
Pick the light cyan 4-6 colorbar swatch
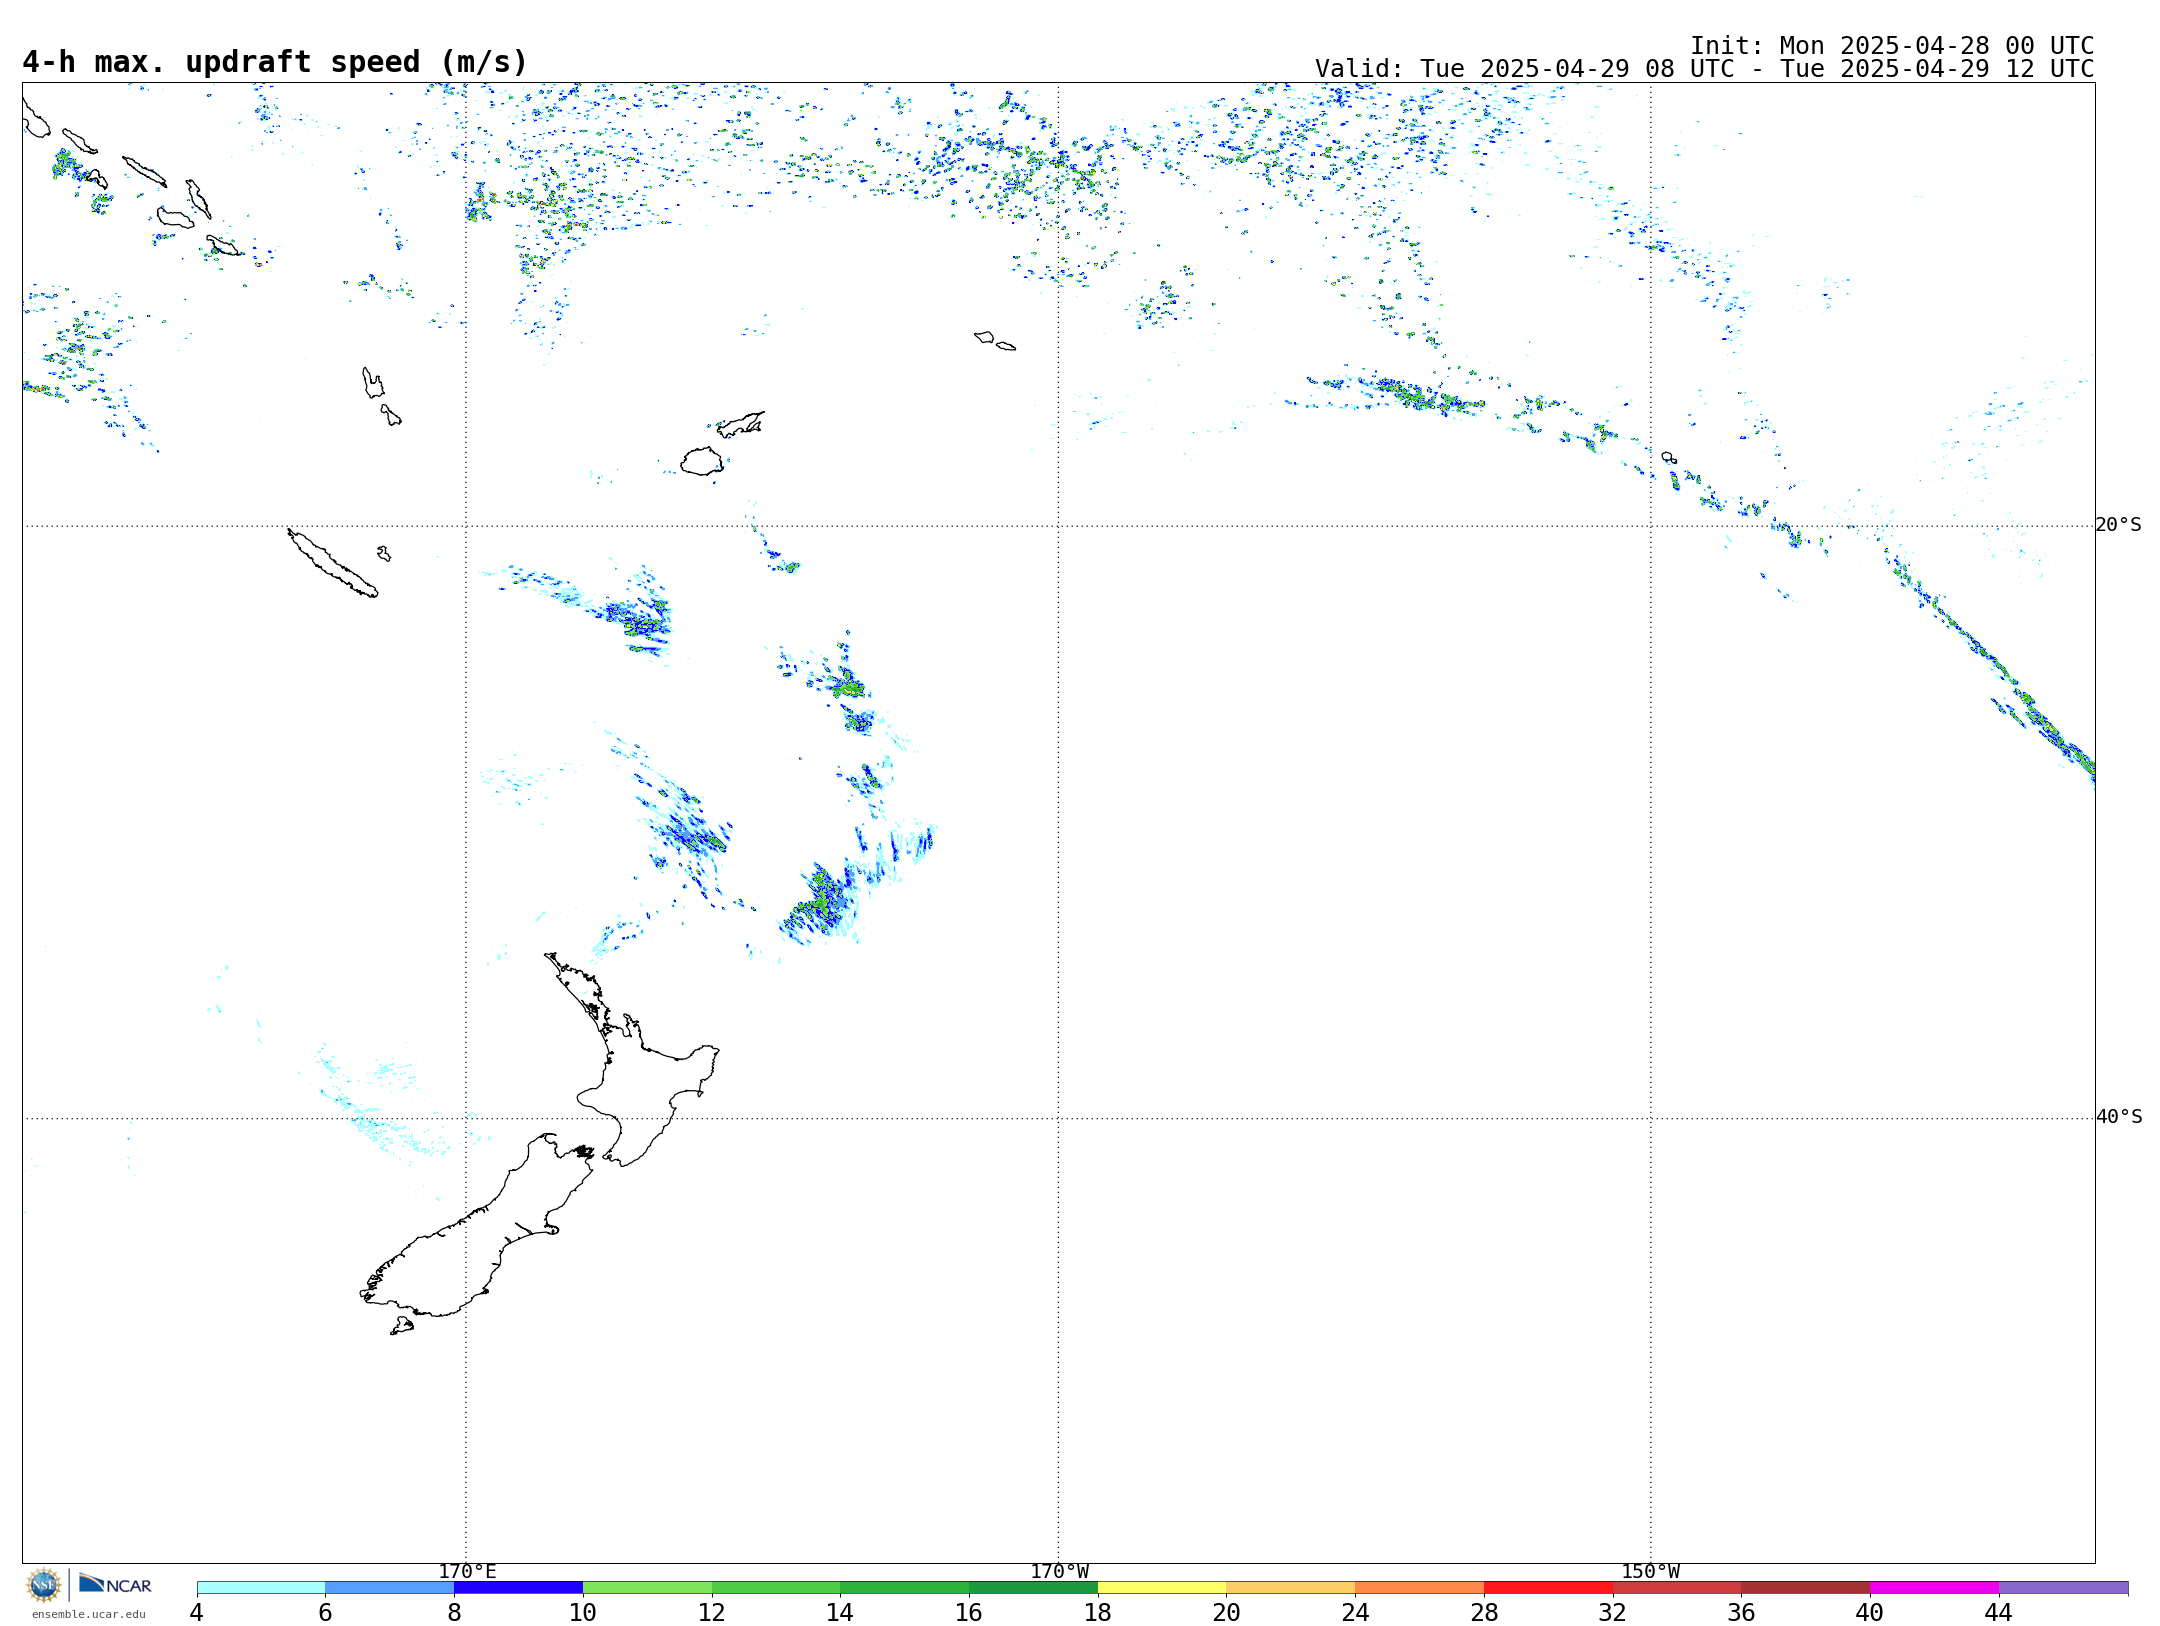(261, 1588)
